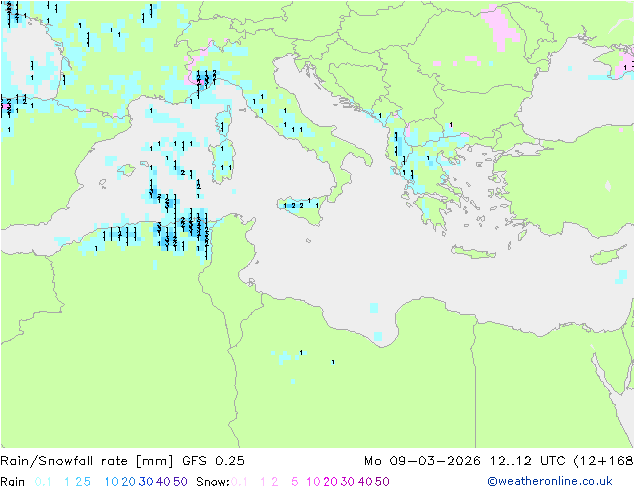Pick the snow legend value 10
The image size is (634, 490).
coord(313,482)
